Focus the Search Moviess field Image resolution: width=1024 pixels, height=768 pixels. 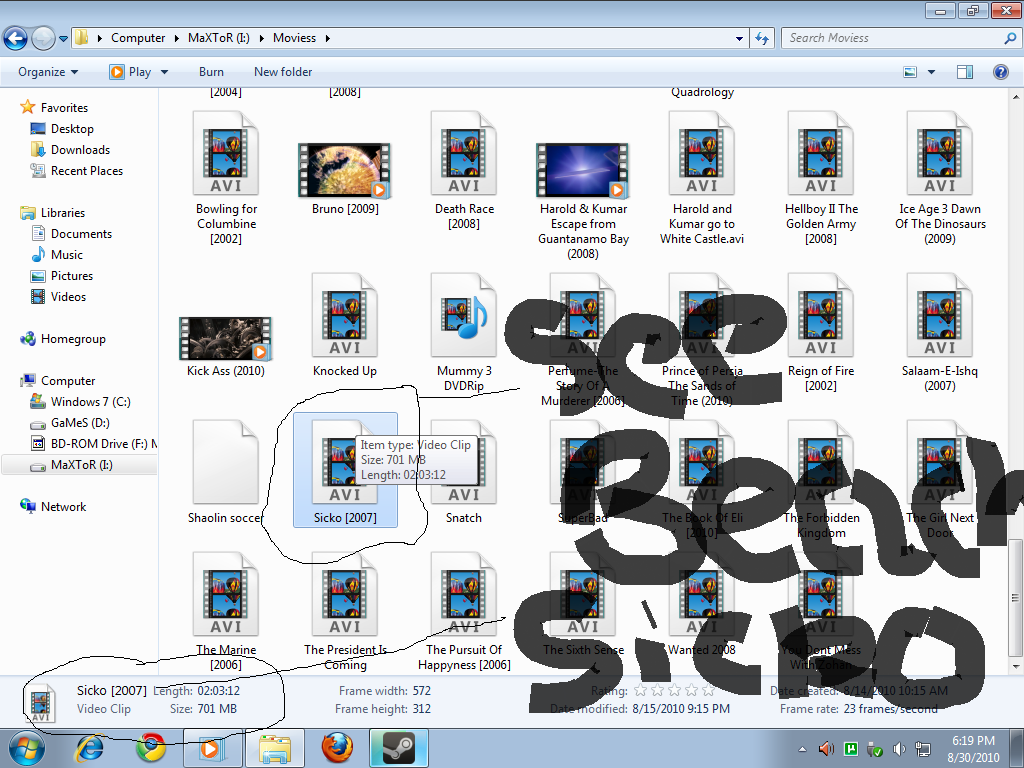(901, 38)
